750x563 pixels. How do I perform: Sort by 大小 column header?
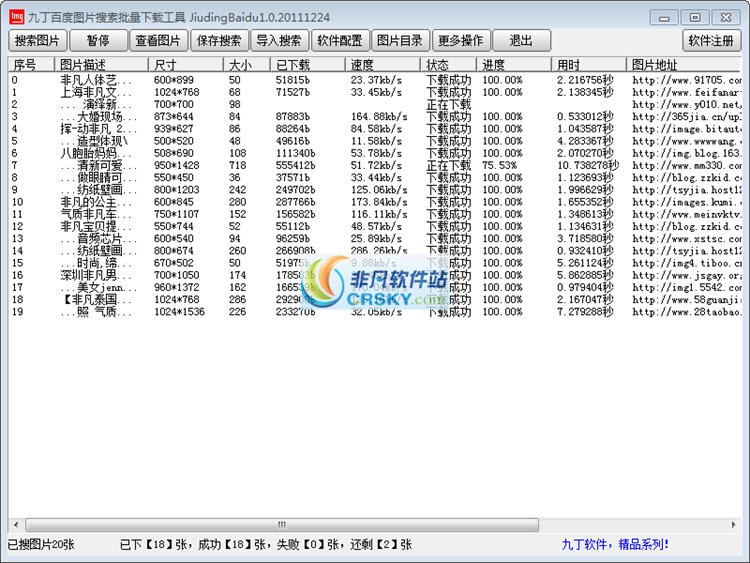coord(247,64)
